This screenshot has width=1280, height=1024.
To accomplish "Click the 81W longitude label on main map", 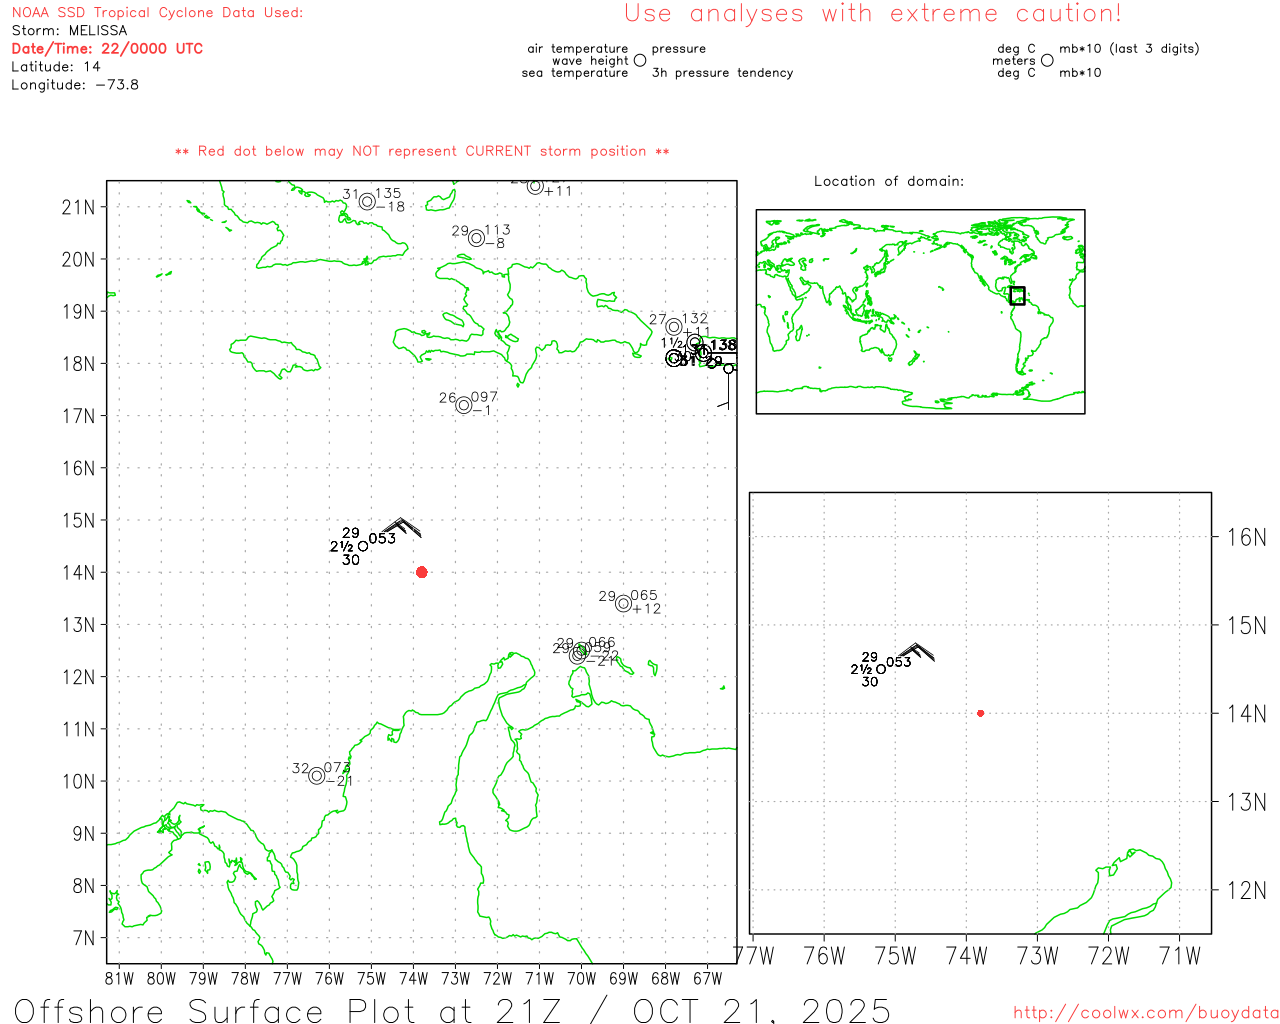I will click(x=119, y=978).
